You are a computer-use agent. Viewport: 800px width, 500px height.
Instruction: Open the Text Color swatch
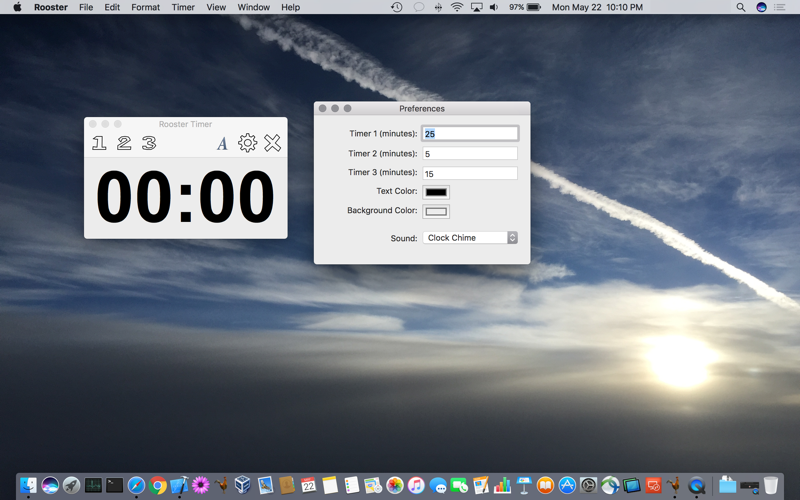pyautogui.click(x=436, y=192)
